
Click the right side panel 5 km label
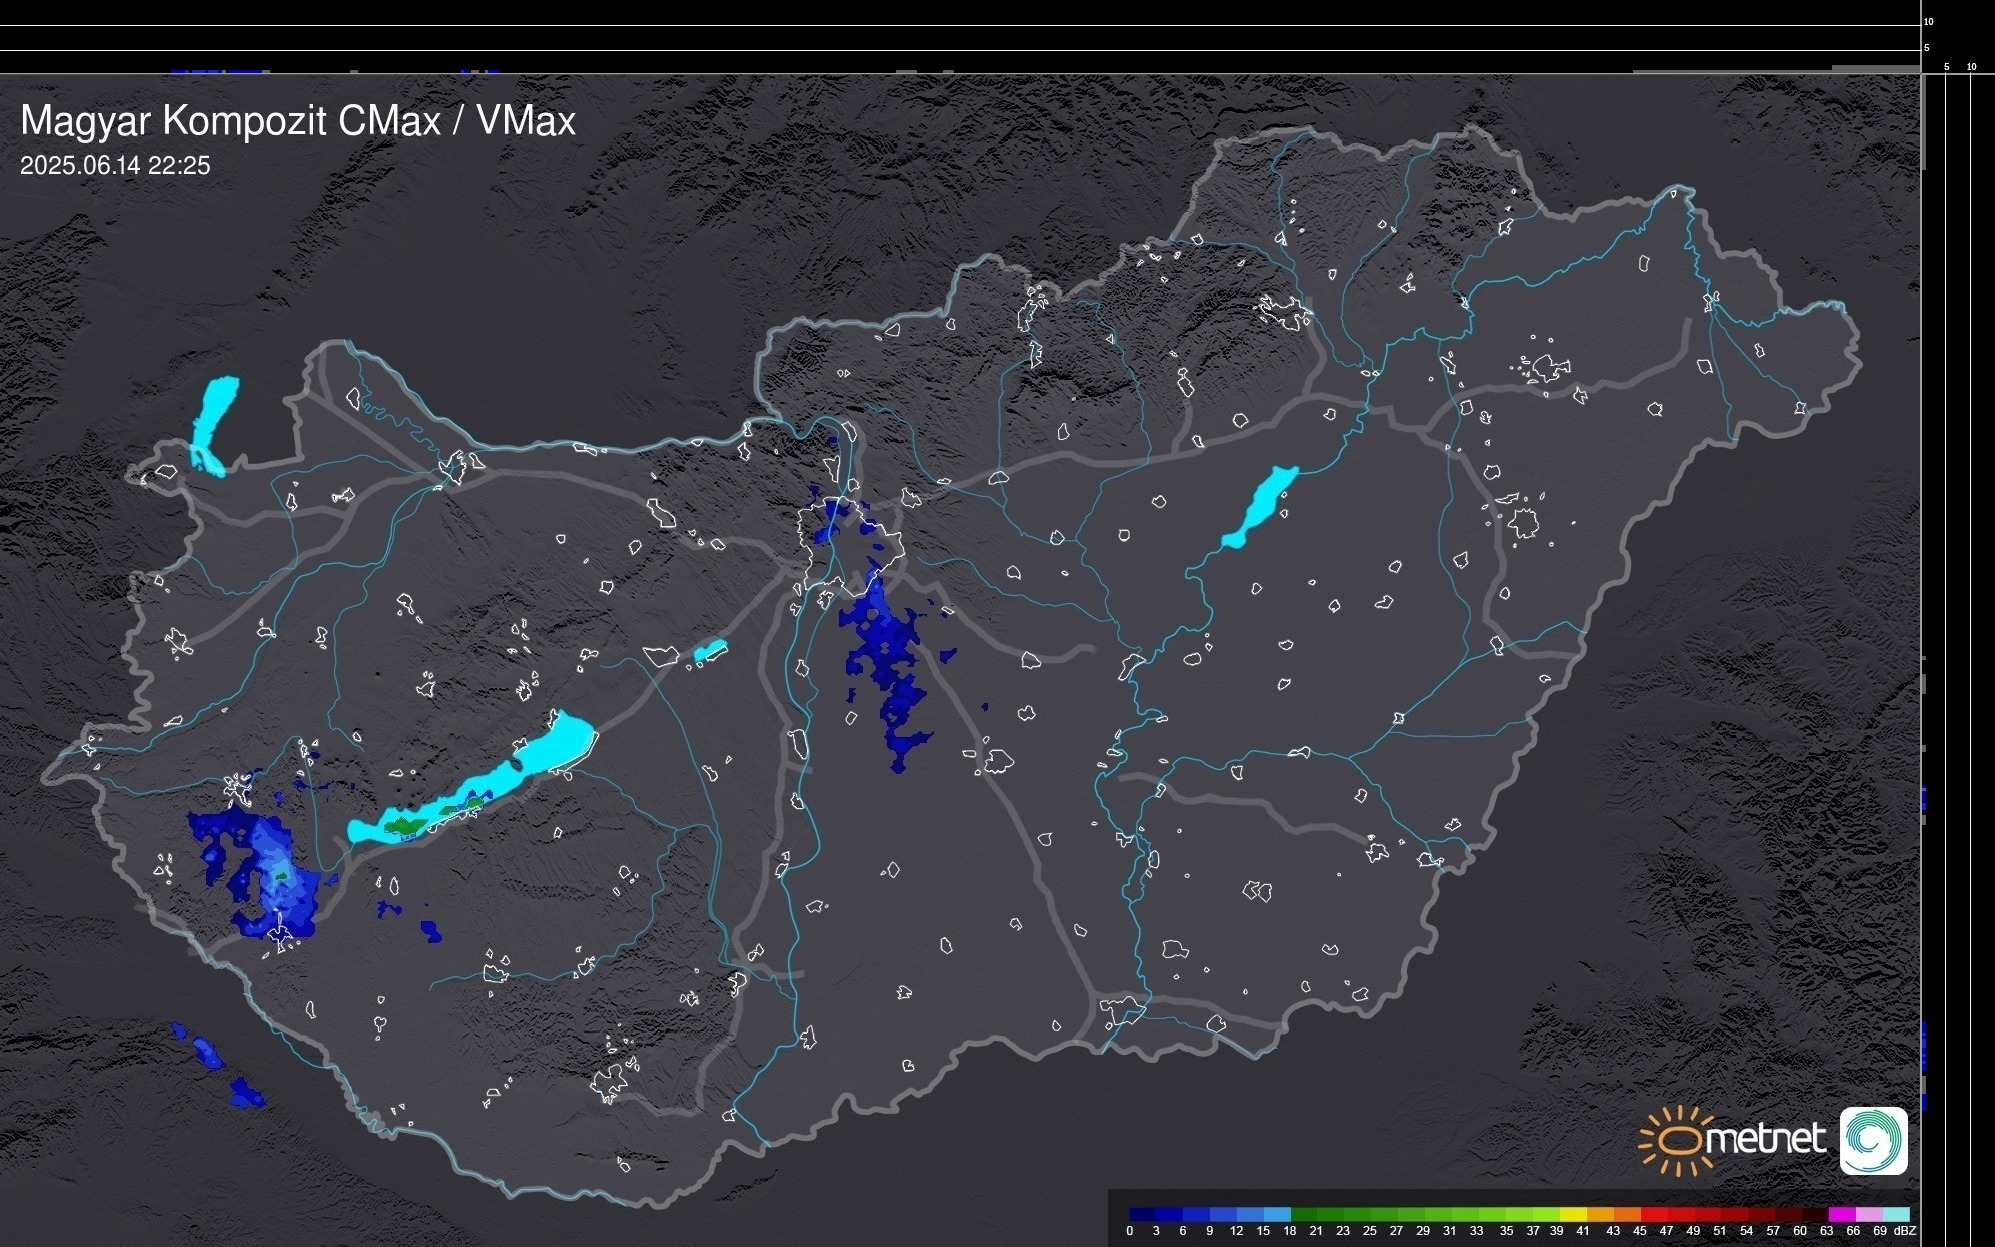[1946, 67]
